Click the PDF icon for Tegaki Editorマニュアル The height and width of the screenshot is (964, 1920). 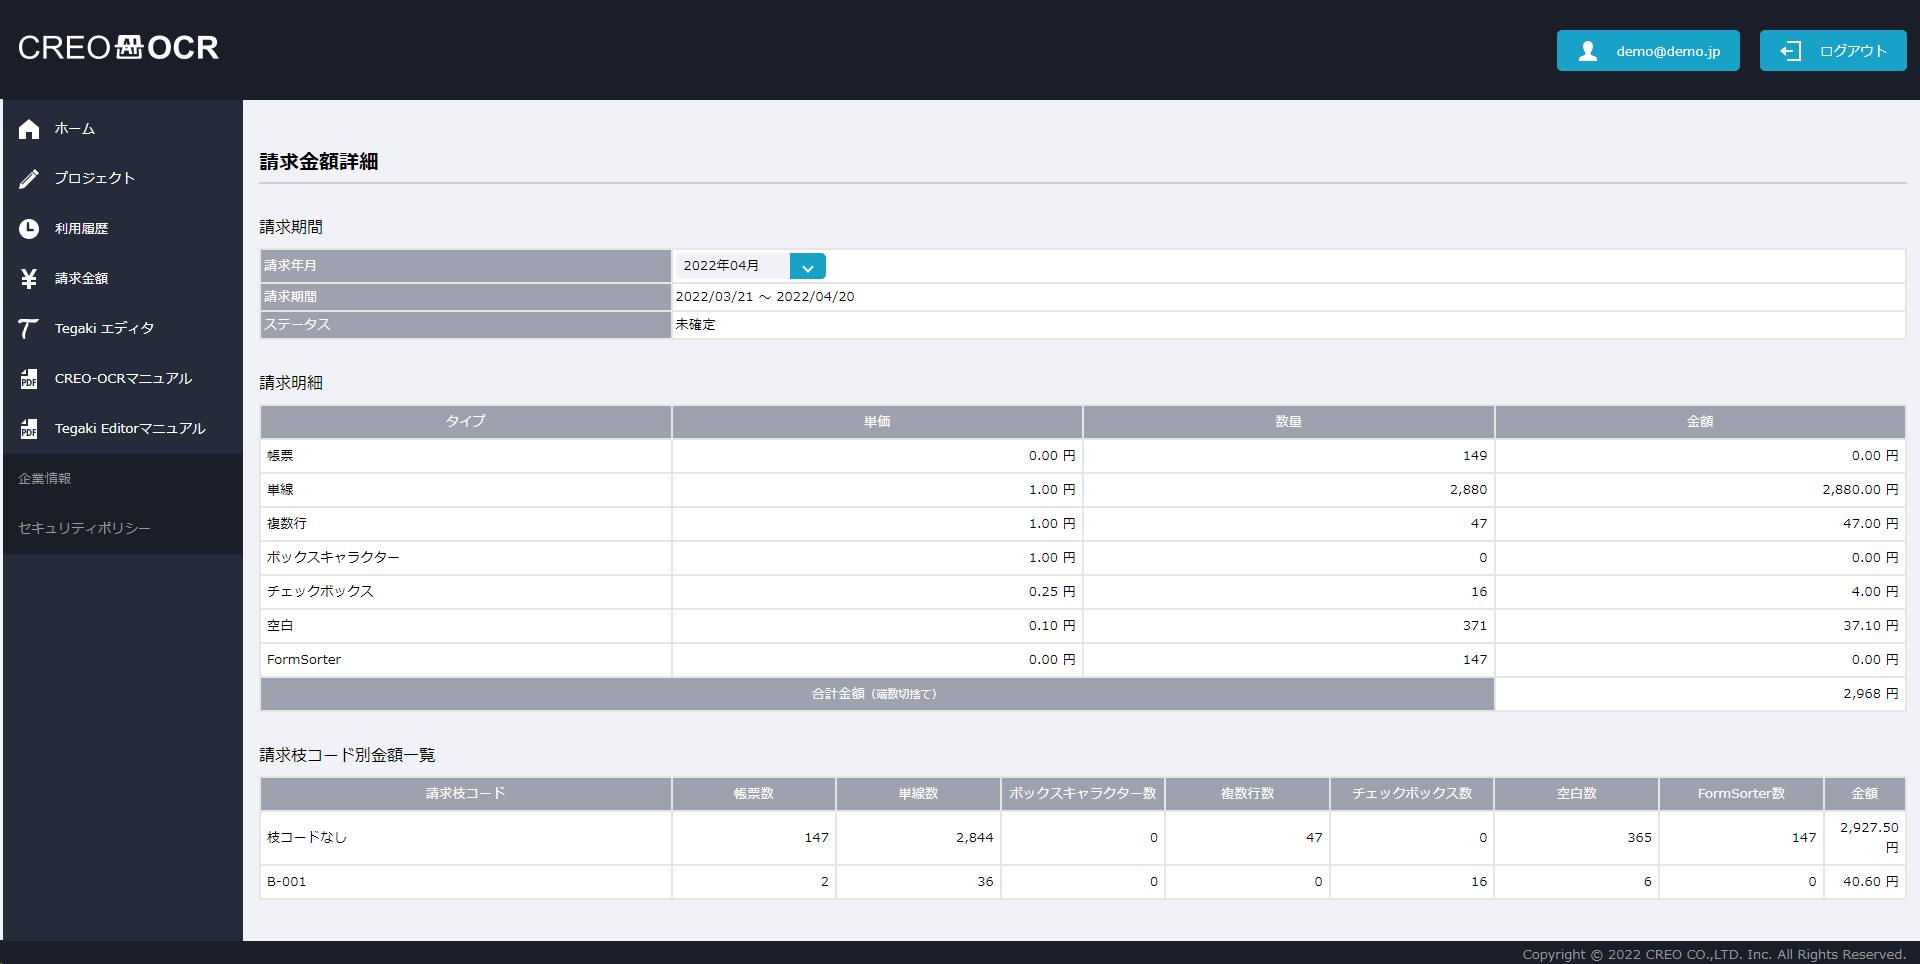(29, 429)
